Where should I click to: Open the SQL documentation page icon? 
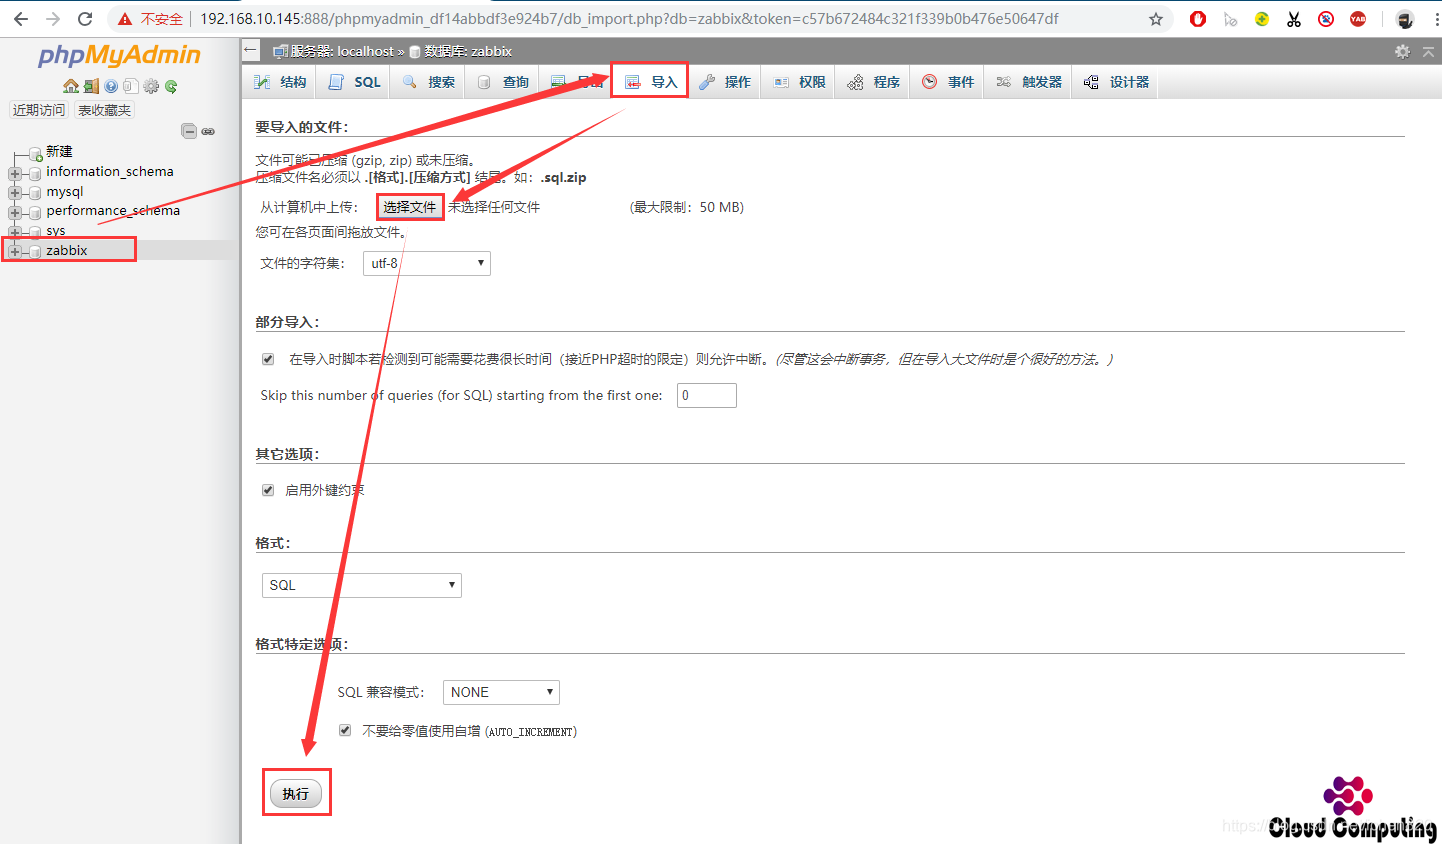[131, 86]
